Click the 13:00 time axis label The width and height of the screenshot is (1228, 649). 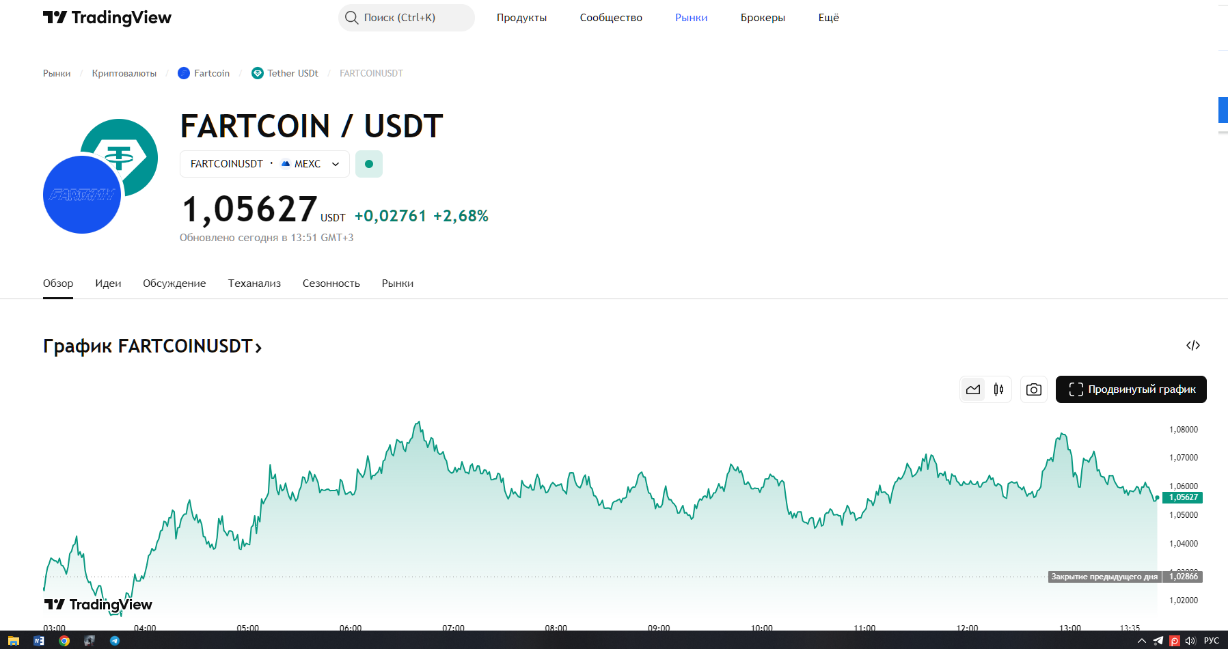(1070, 628)
